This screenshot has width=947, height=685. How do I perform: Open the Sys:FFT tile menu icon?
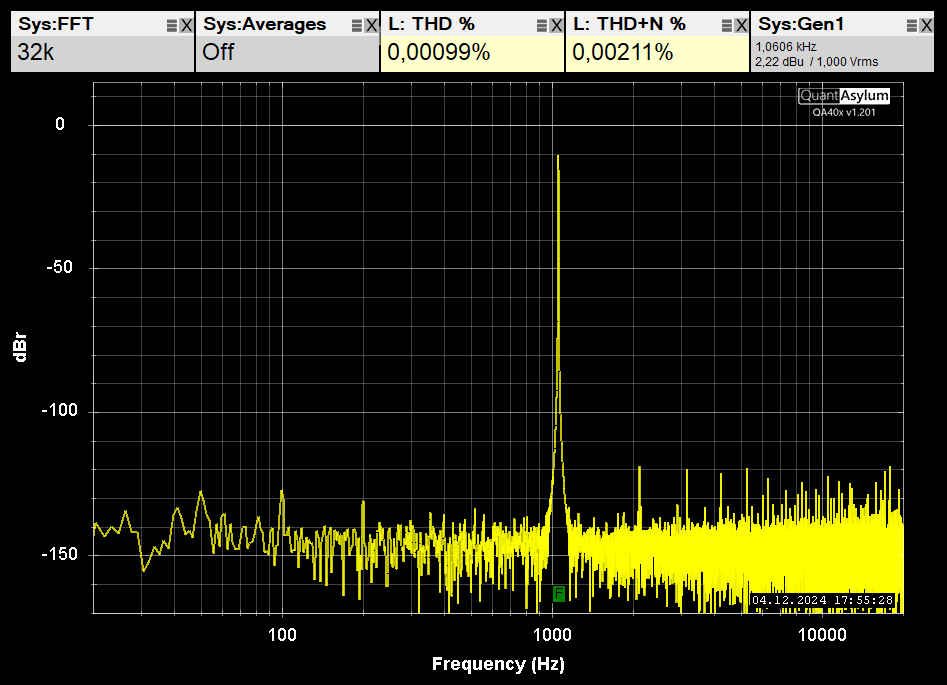172,25
